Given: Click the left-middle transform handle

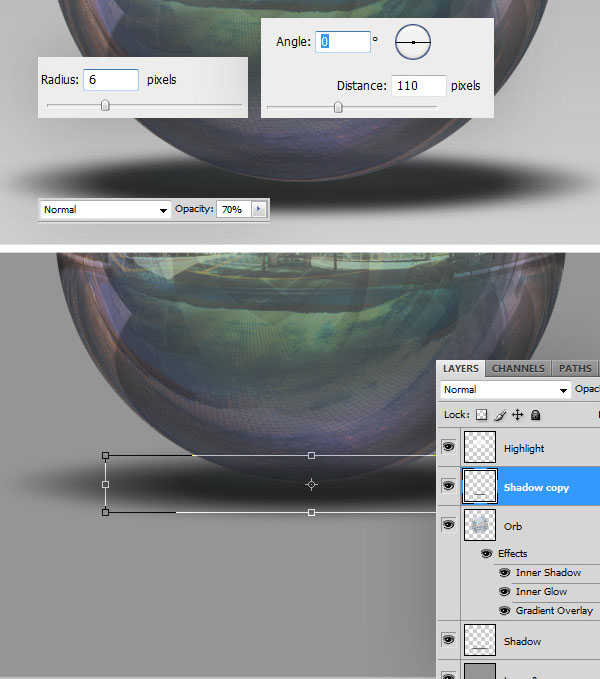Looking at the screenshot, I should click(105, 484).
